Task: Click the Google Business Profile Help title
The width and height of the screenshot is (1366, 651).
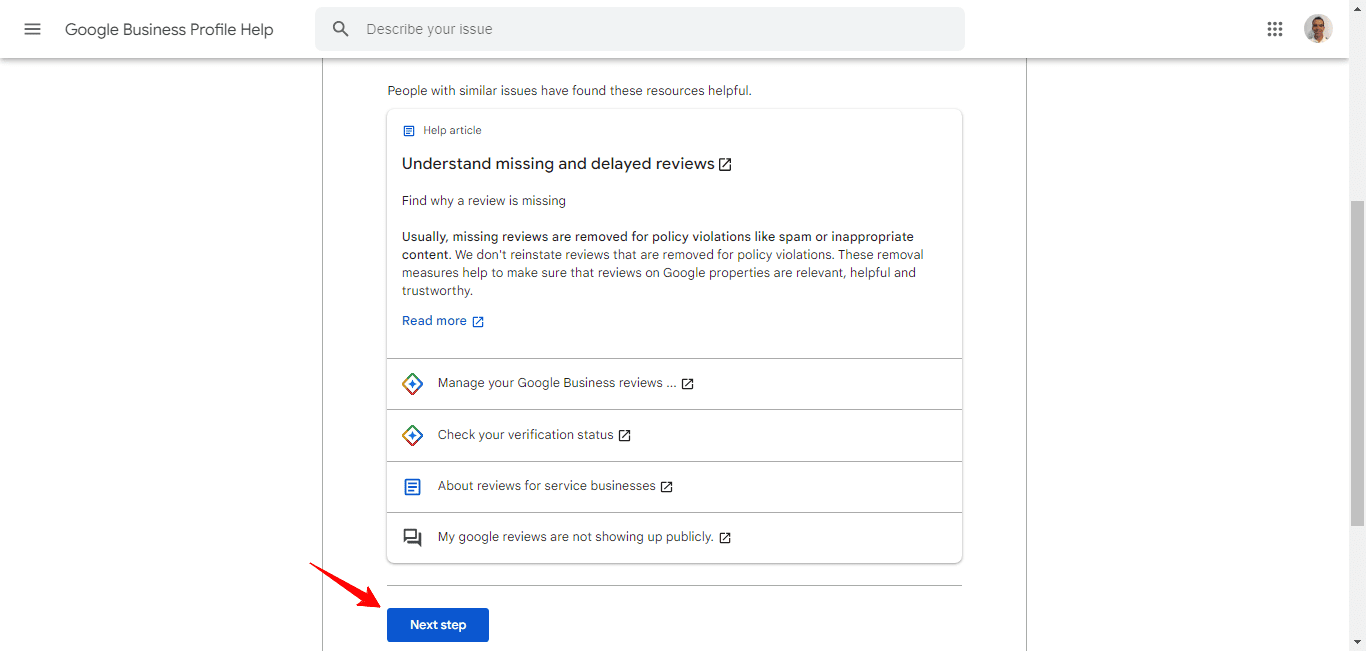Action: 169,29
